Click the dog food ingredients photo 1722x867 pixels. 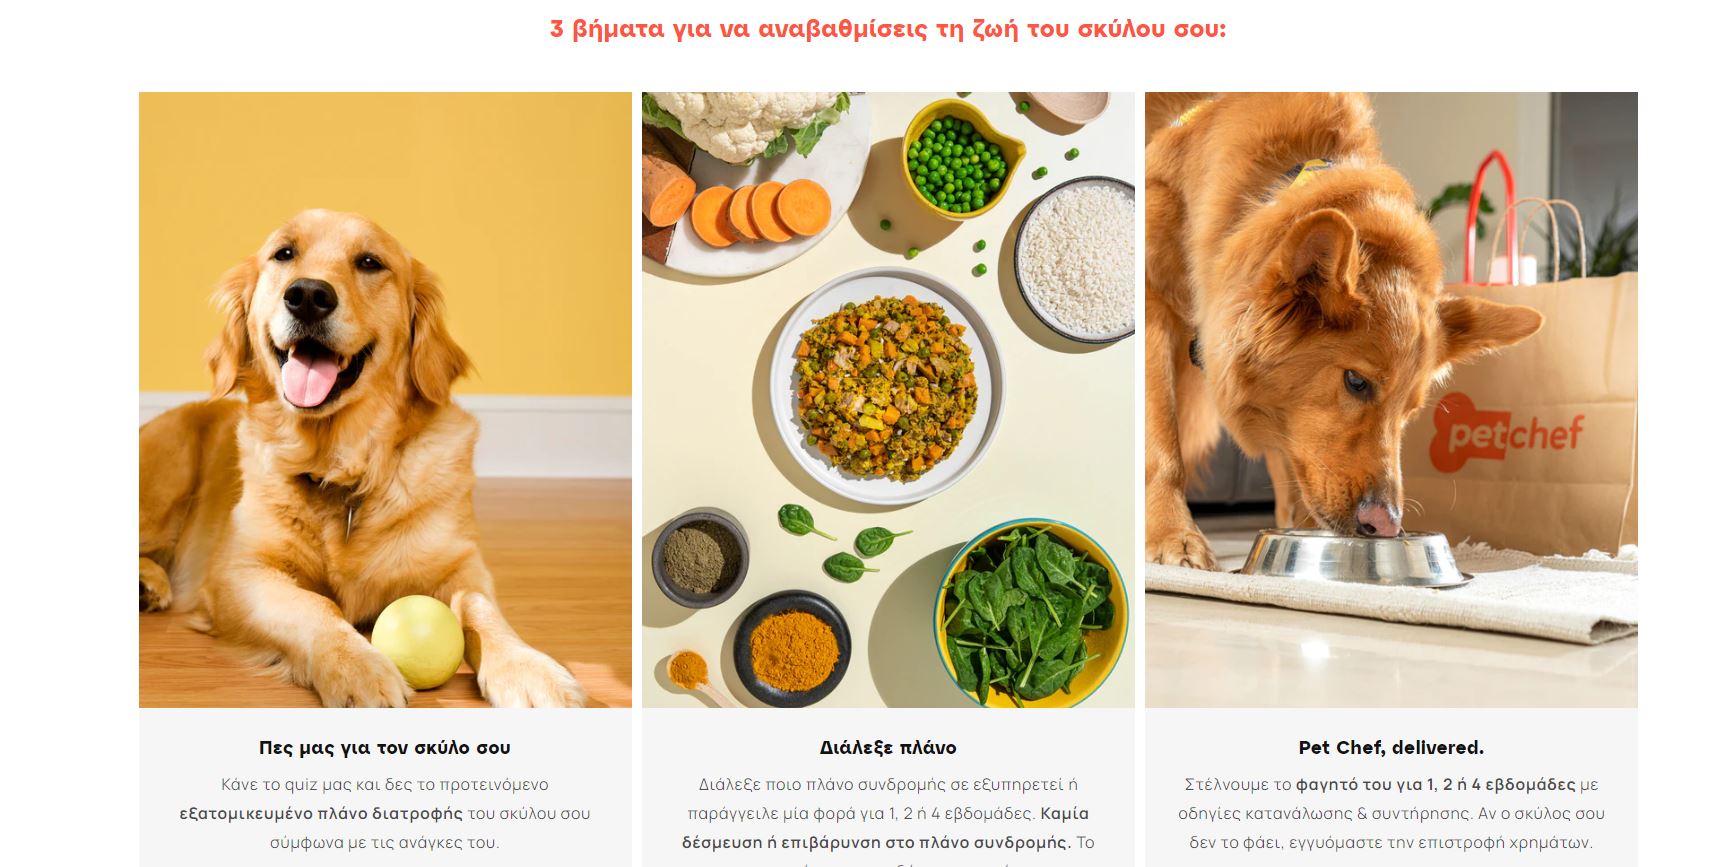(888, 400)
